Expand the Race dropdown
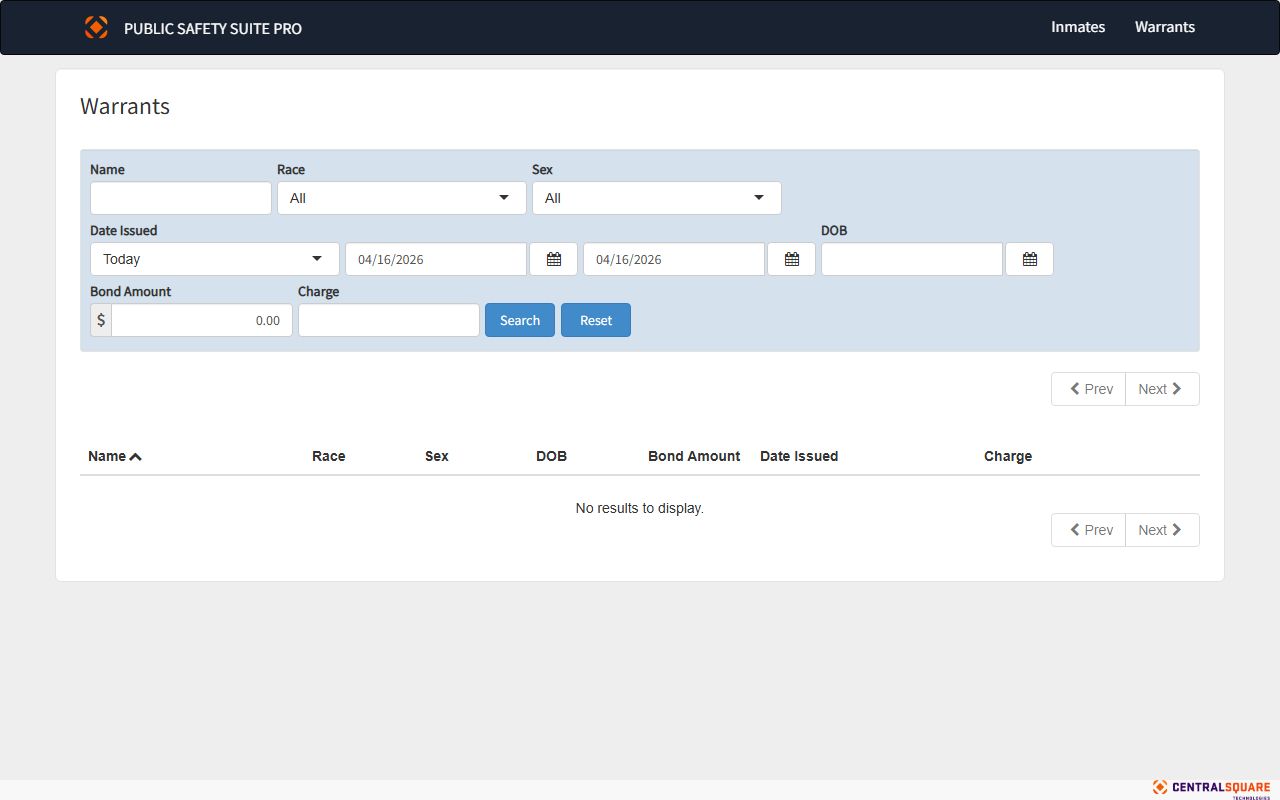The height and width of the screenshot is (800, 1280). [x=401, y=198]
